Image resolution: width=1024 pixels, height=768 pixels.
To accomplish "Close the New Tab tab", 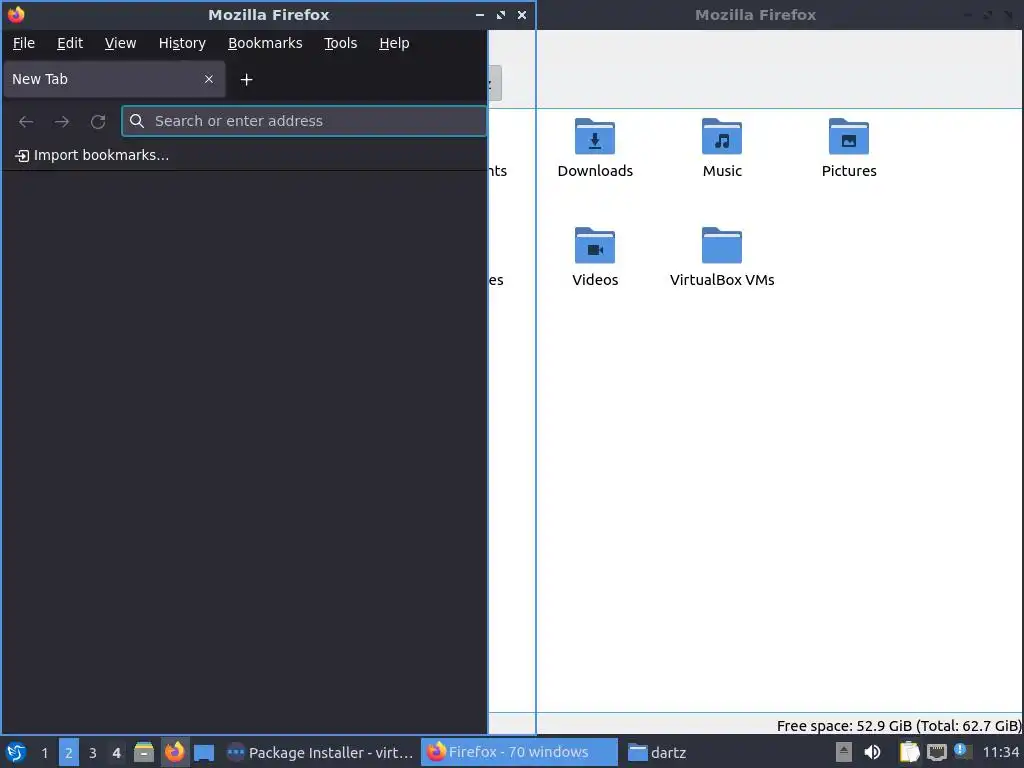I will click(209, 79).
